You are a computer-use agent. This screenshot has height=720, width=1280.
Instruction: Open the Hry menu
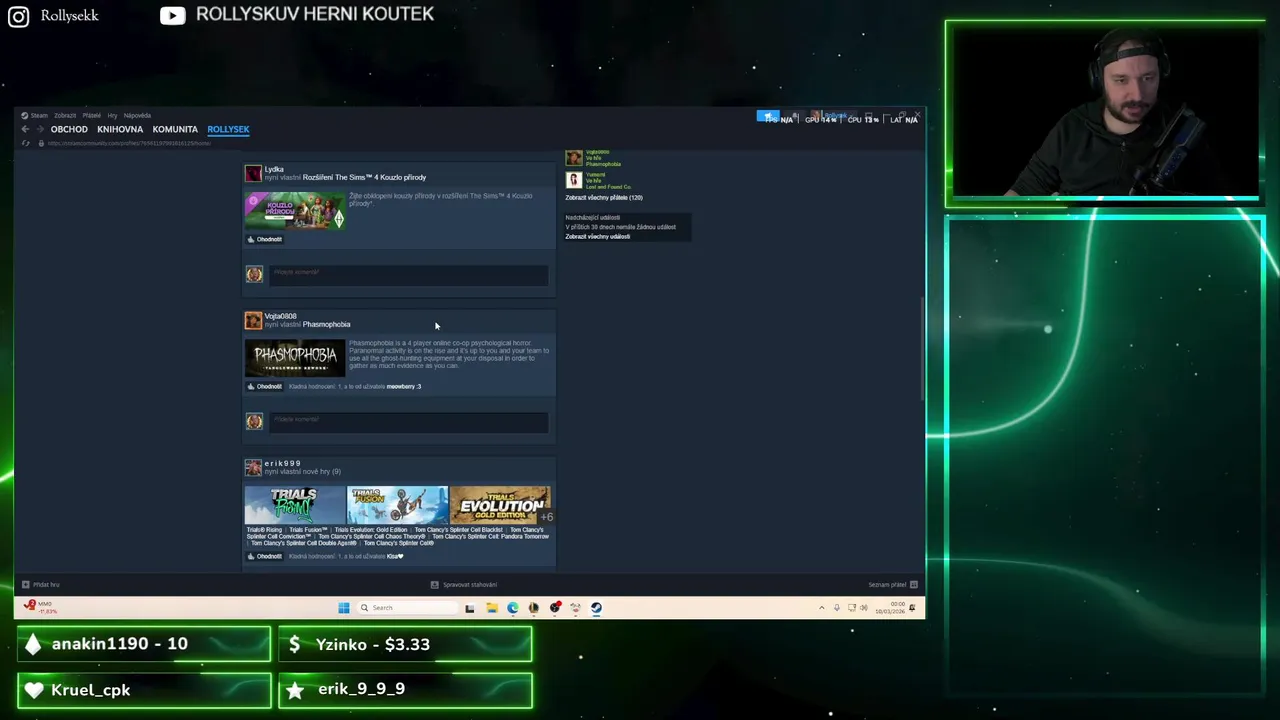click(112, 116)
